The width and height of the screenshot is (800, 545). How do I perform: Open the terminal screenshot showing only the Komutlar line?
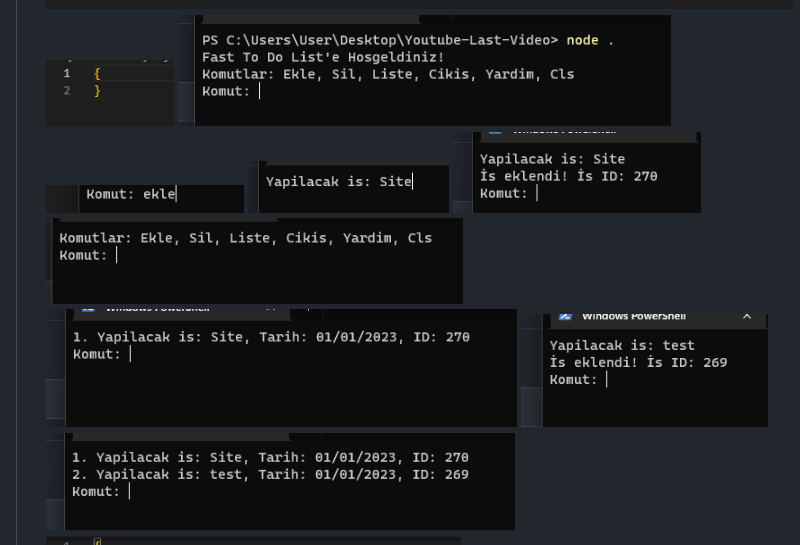coord(258,261)
